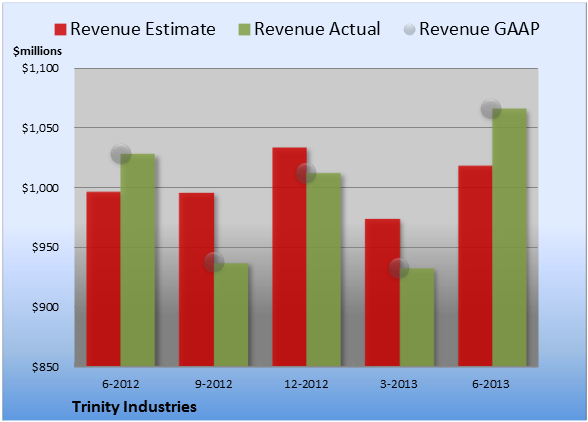Click the '6-2013' quarter label
This screenshot has width=588, height=422.
coord(491,384)
